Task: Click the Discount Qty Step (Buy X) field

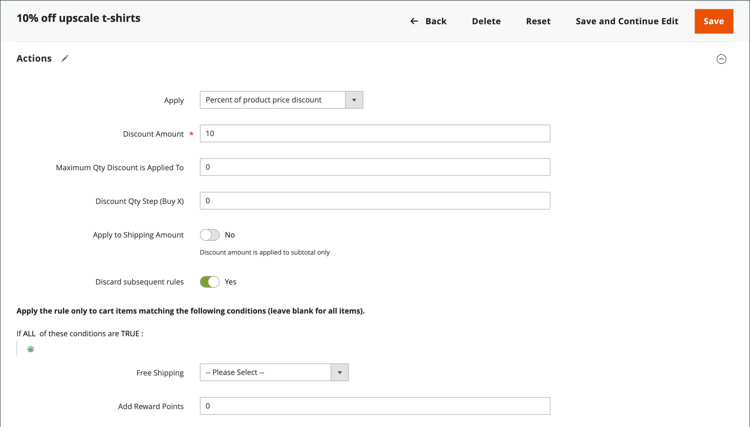Action: click(375, 201)
